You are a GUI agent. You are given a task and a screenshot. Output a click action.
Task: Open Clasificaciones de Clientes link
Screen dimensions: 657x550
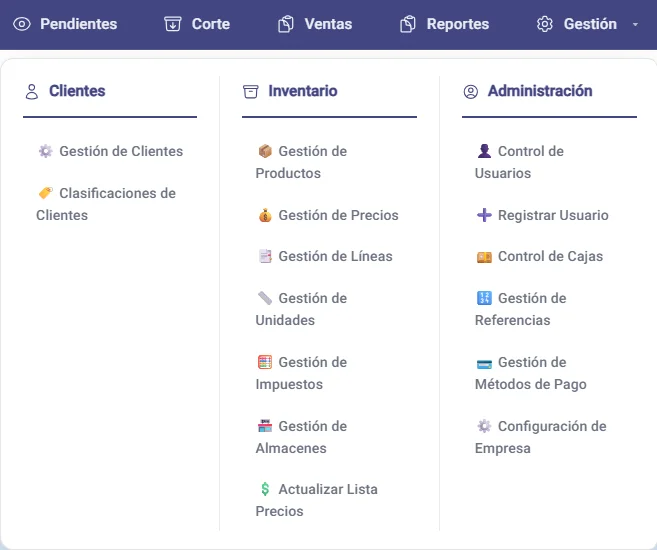point(106,204)
